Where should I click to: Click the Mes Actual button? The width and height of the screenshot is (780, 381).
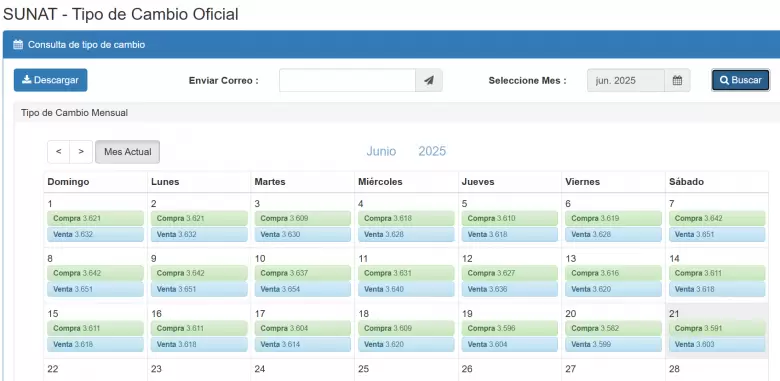coord(127,152)
